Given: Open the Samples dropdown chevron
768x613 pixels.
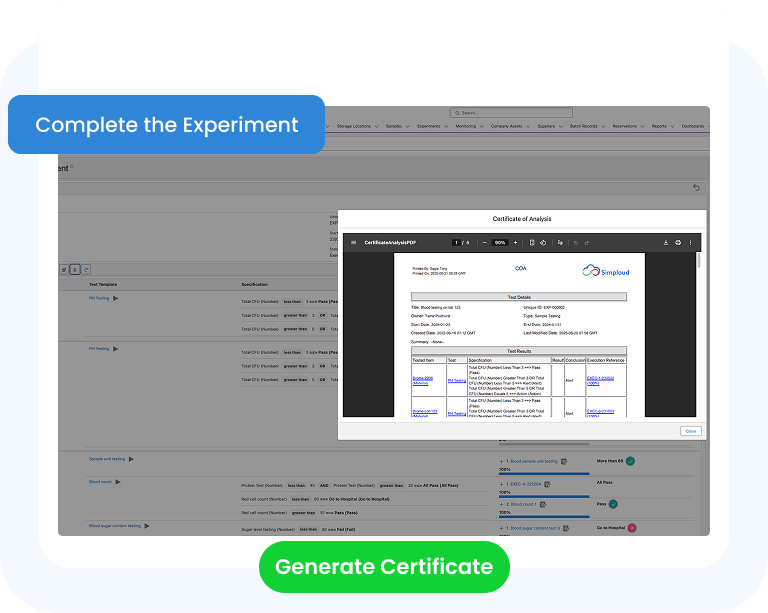Looking at the screenshot, I should (408, 126).
